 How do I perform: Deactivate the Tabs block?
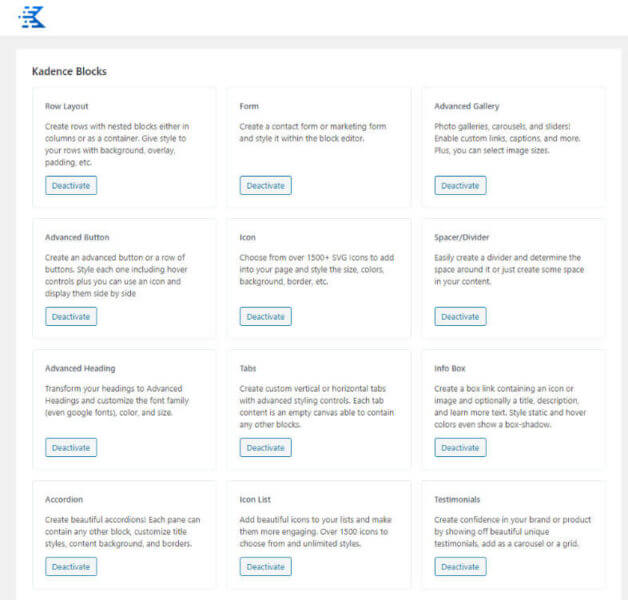coord(265,447)
